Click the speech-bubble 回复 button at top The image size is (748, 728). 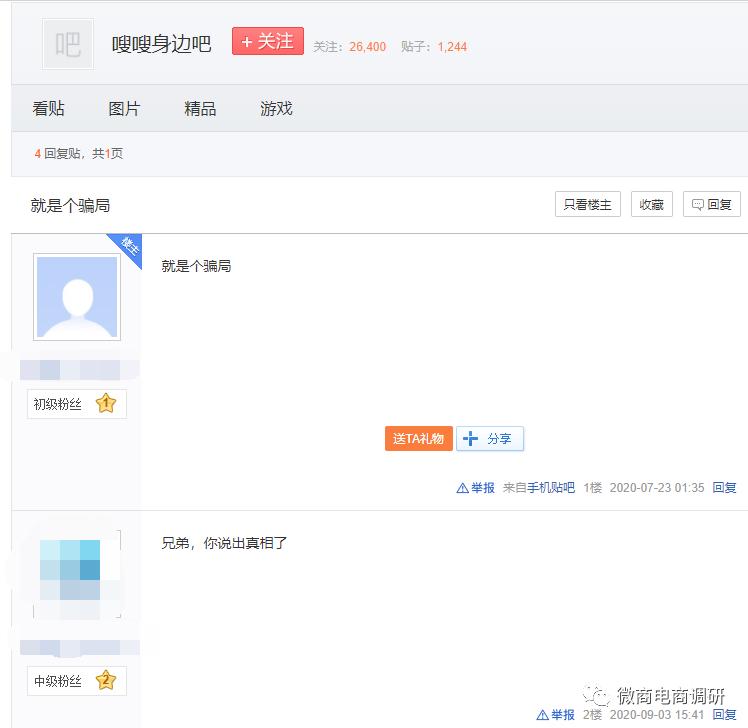coord(712,204)
